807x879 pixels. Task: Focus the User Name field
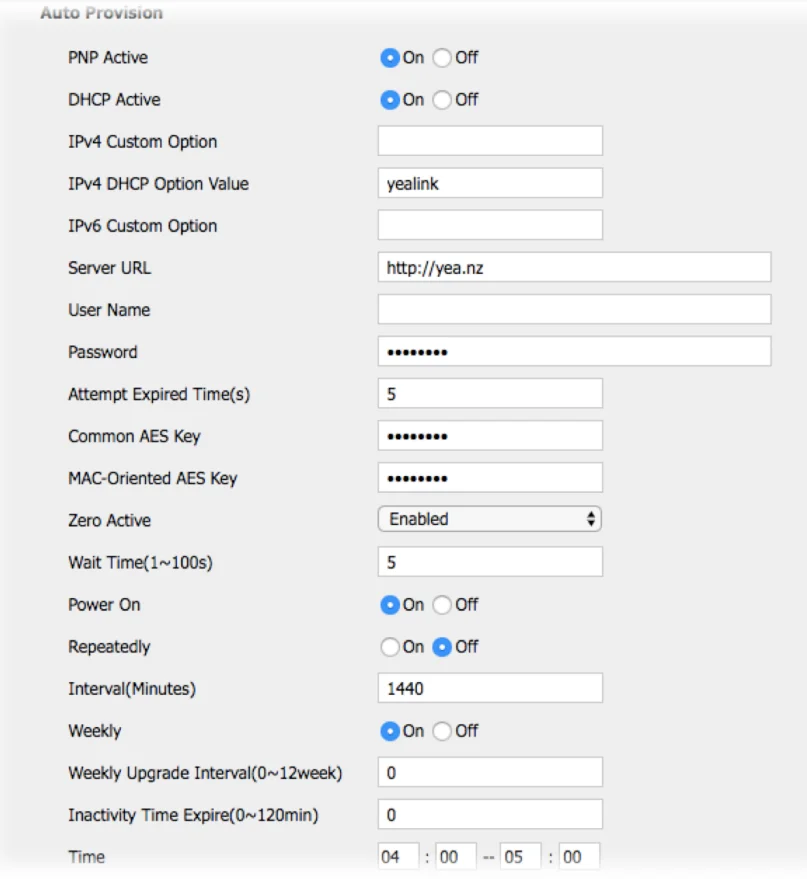(575, 309)
